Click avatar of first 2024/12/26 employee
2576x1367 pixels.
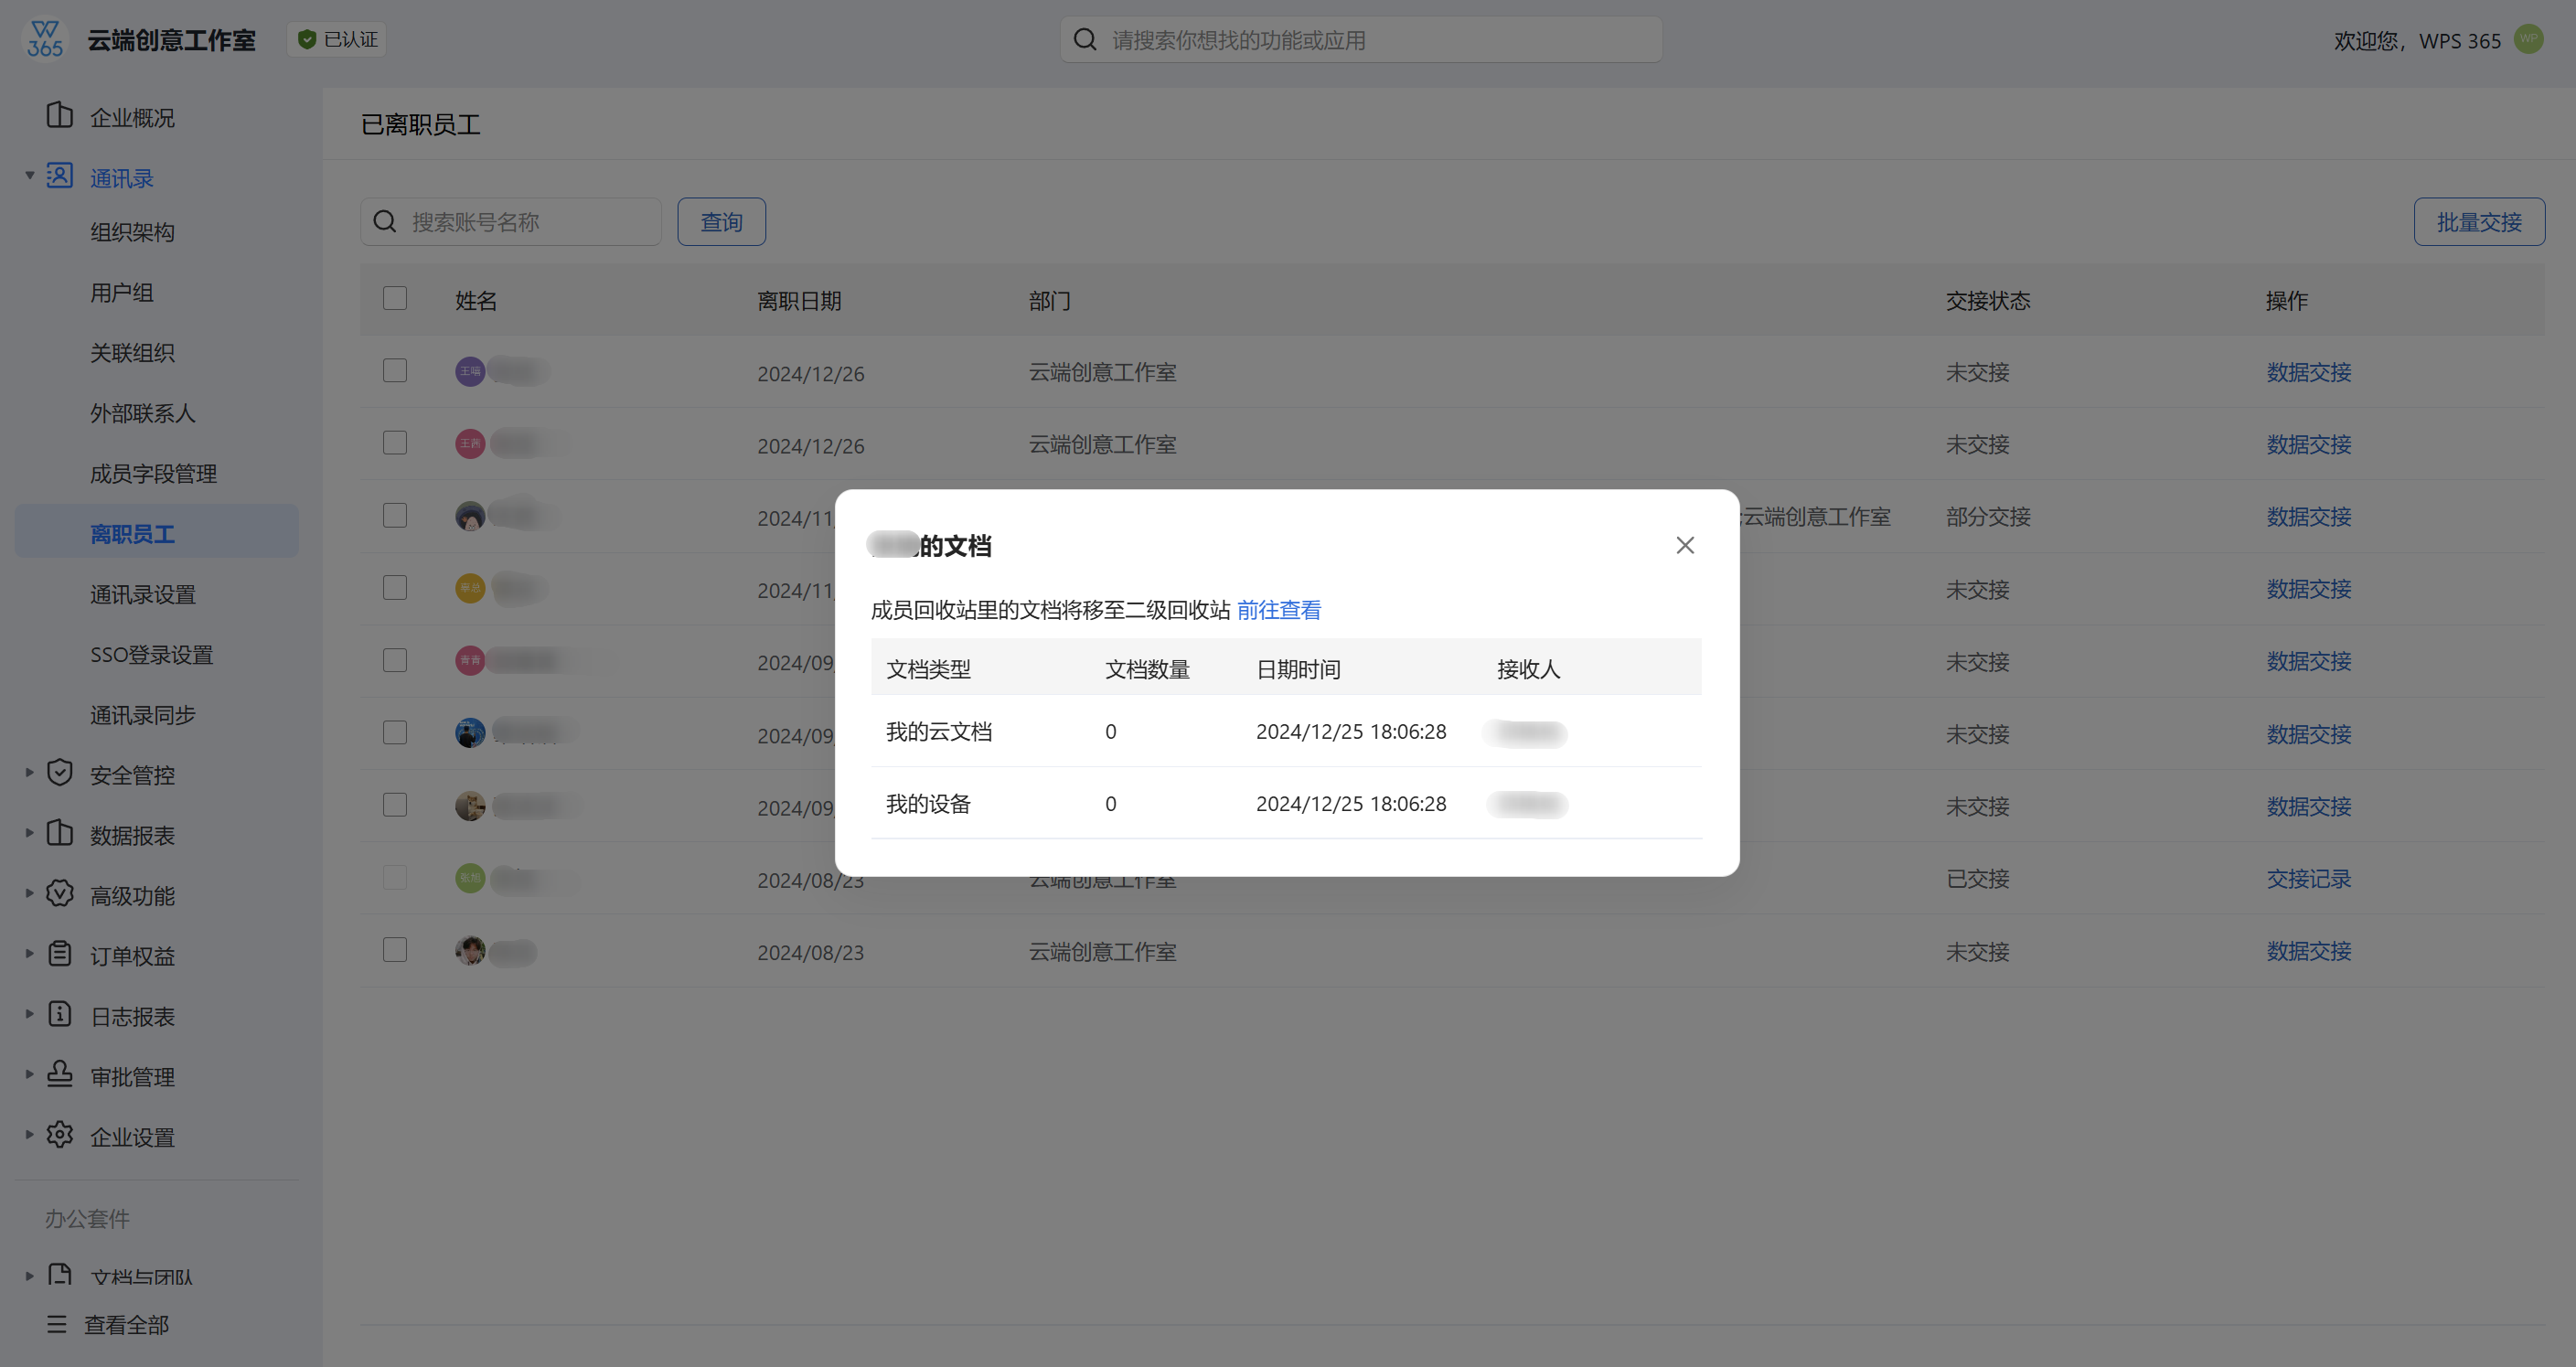coord(470,372)
